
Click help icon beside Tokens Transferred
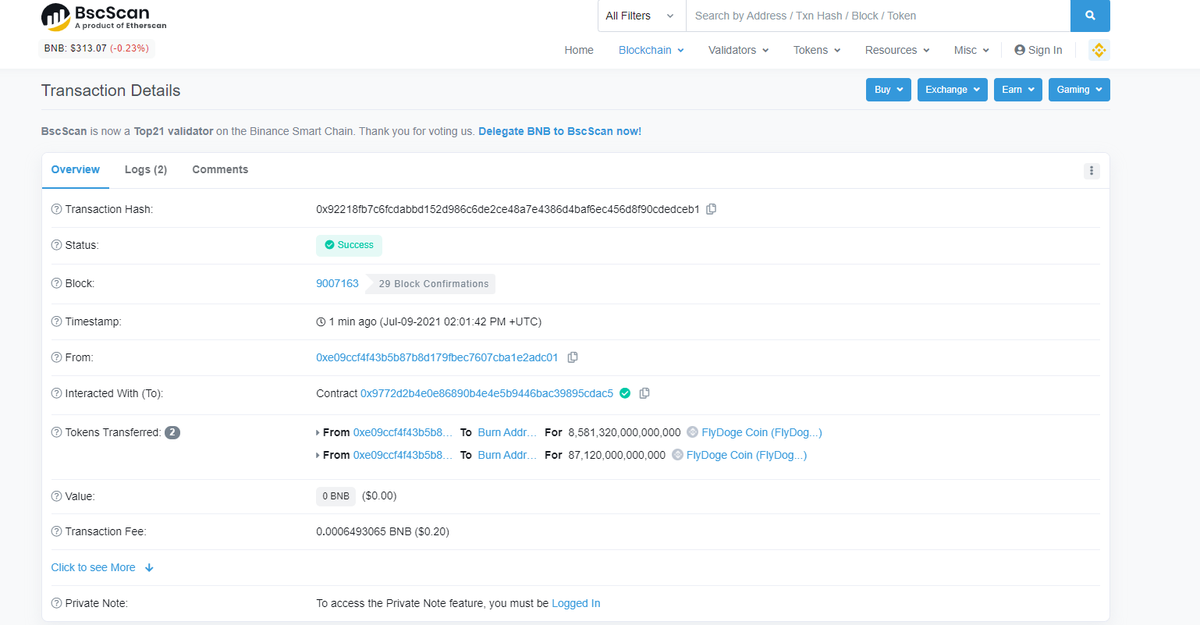[x=56, y=433]
